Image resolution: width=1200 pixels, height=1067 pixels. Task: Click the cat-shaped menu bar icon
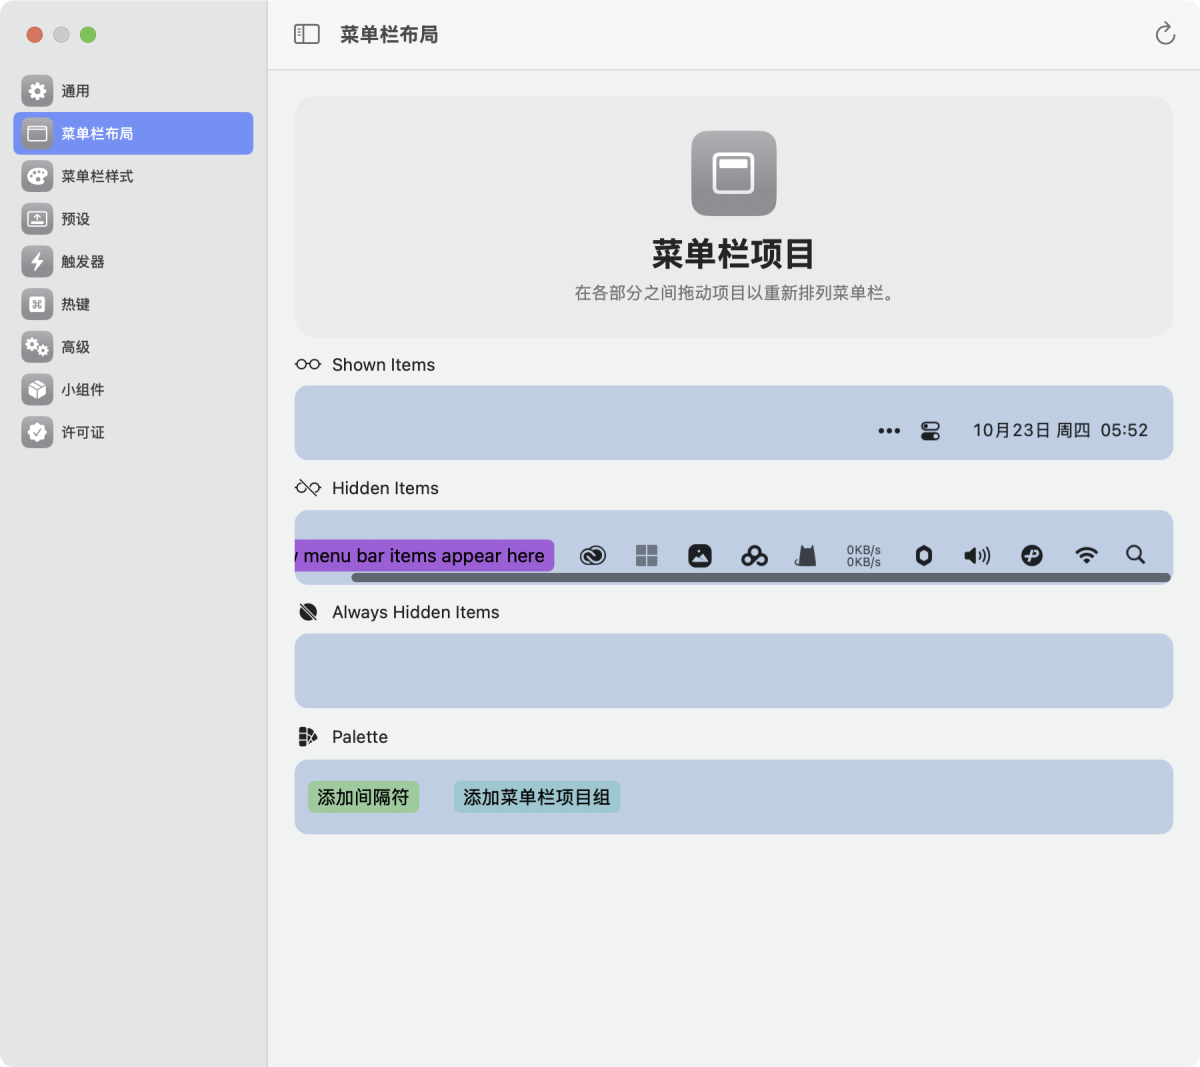806,555
